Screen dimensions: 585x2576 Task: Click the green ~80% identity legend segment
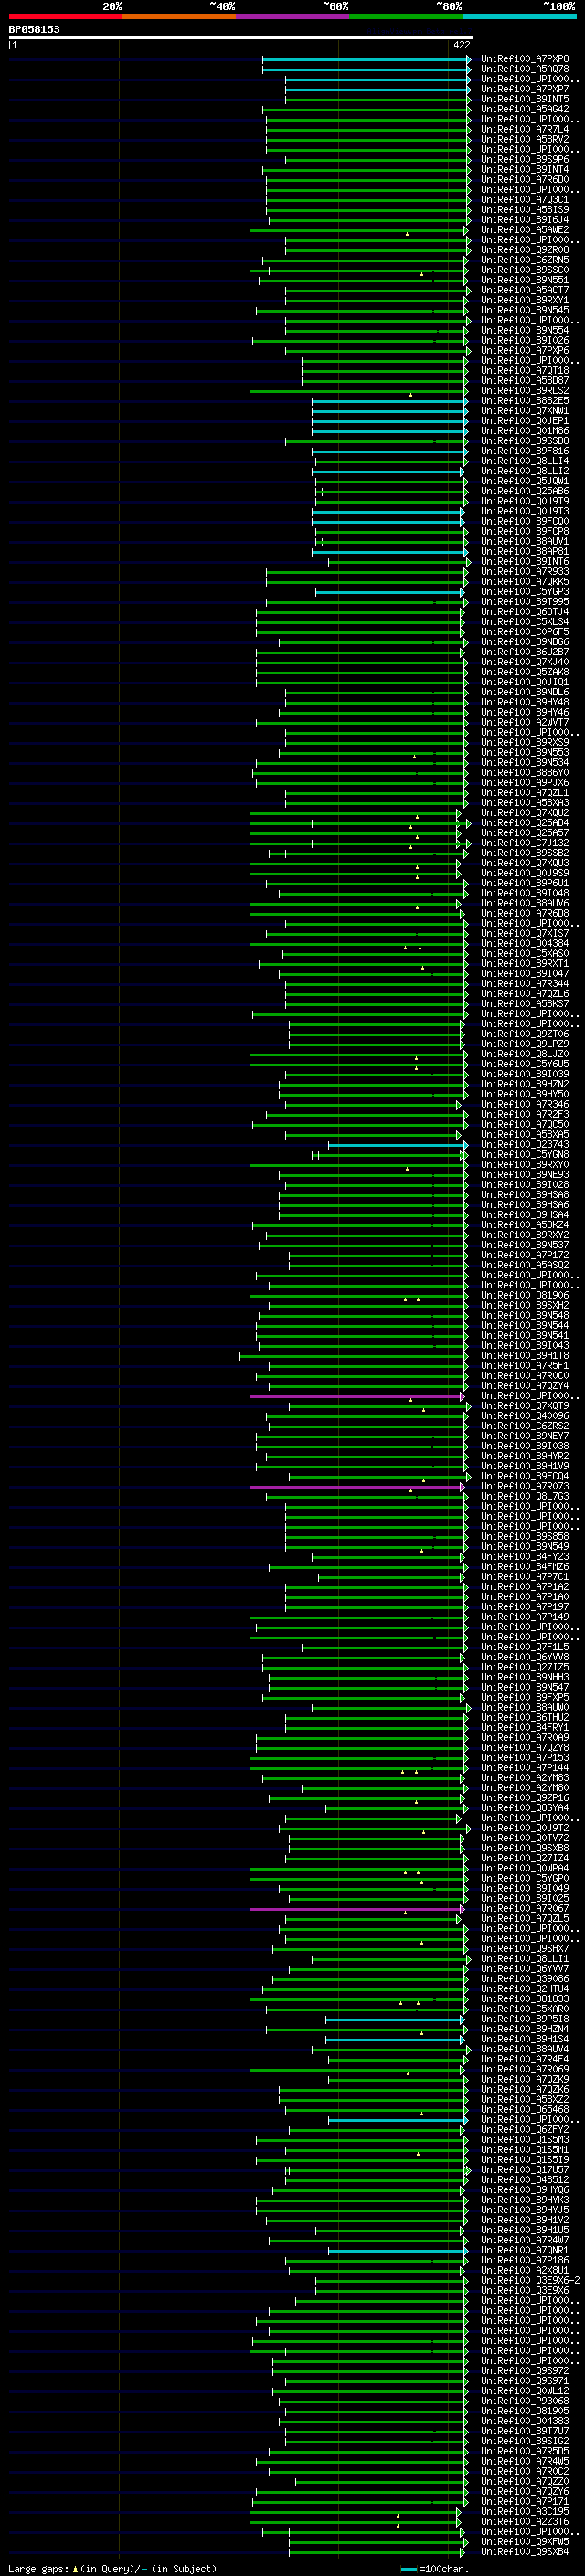click(x=406, y=16)
